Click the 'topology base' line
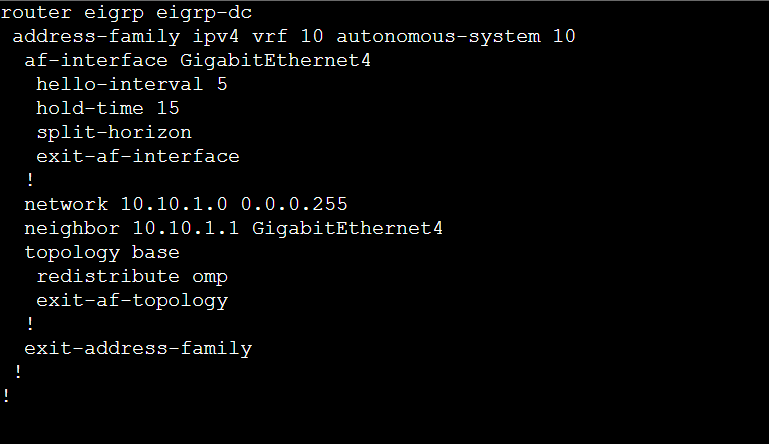769x444 pixels. tap(102, 252)
